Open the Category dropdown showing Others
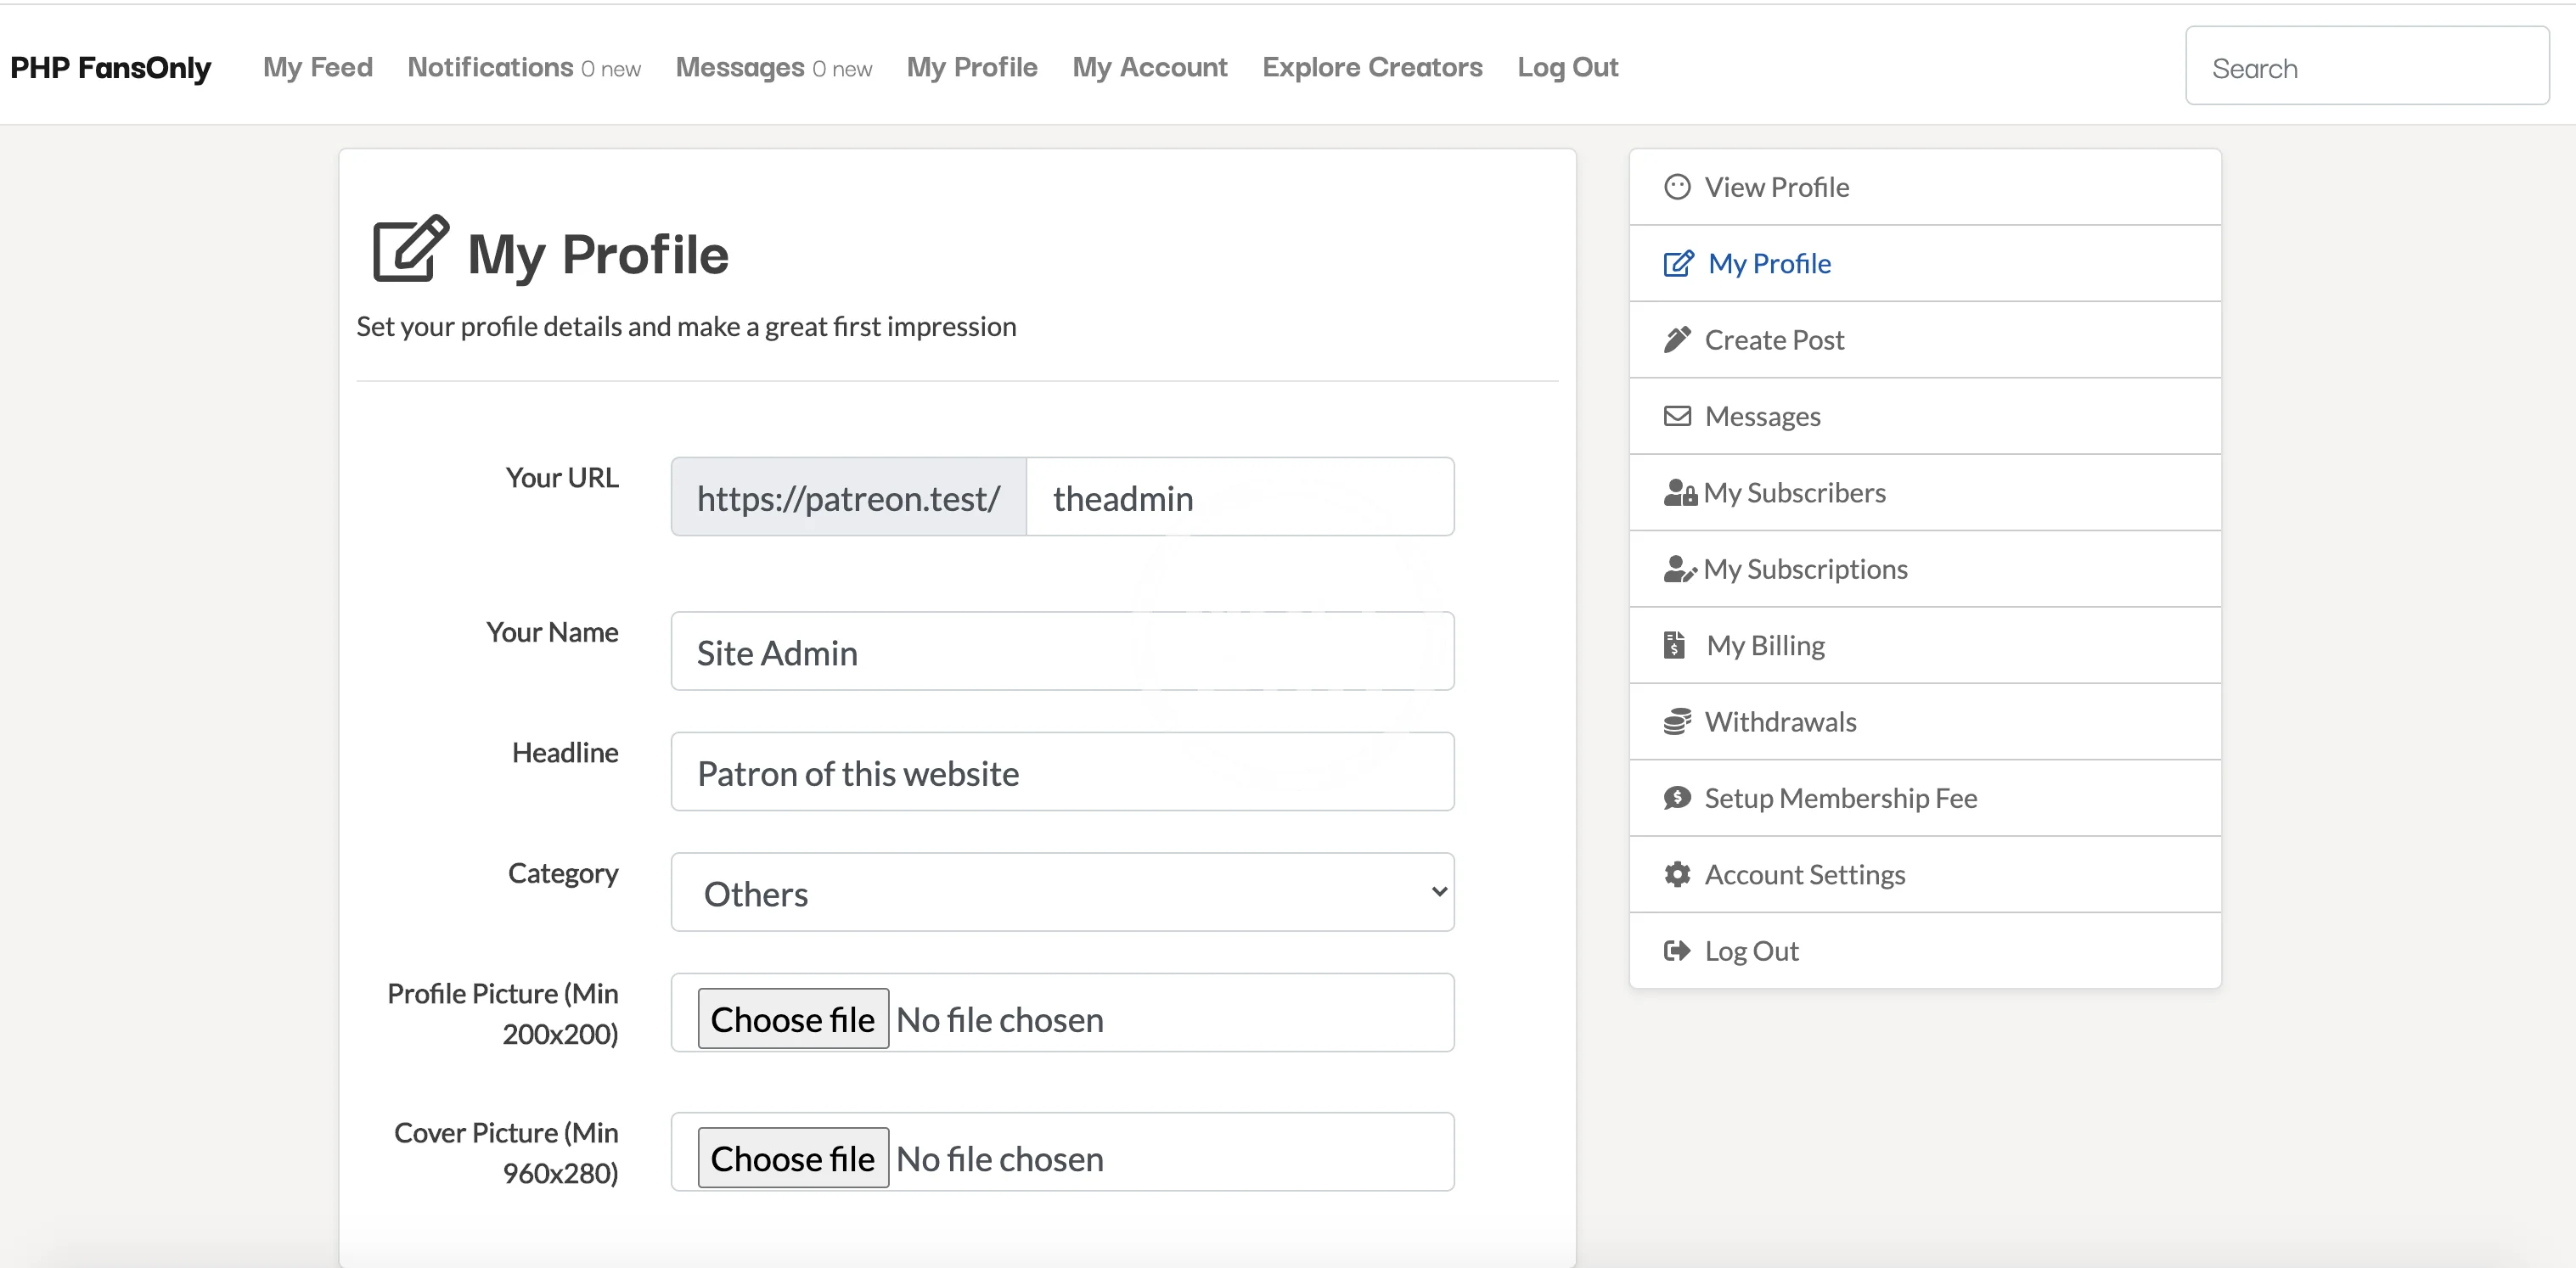The width and height of the screenshot is (2576, 1268). coord(1062,892)
